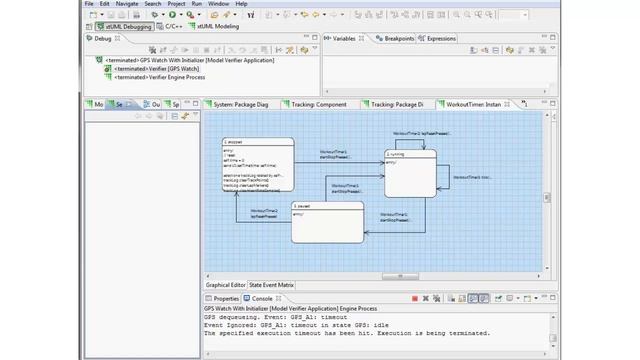The height and width of the screenshot is (360, 640).
Task: Open the Run button dropdown arrow
Action: [x=181, y=15]
